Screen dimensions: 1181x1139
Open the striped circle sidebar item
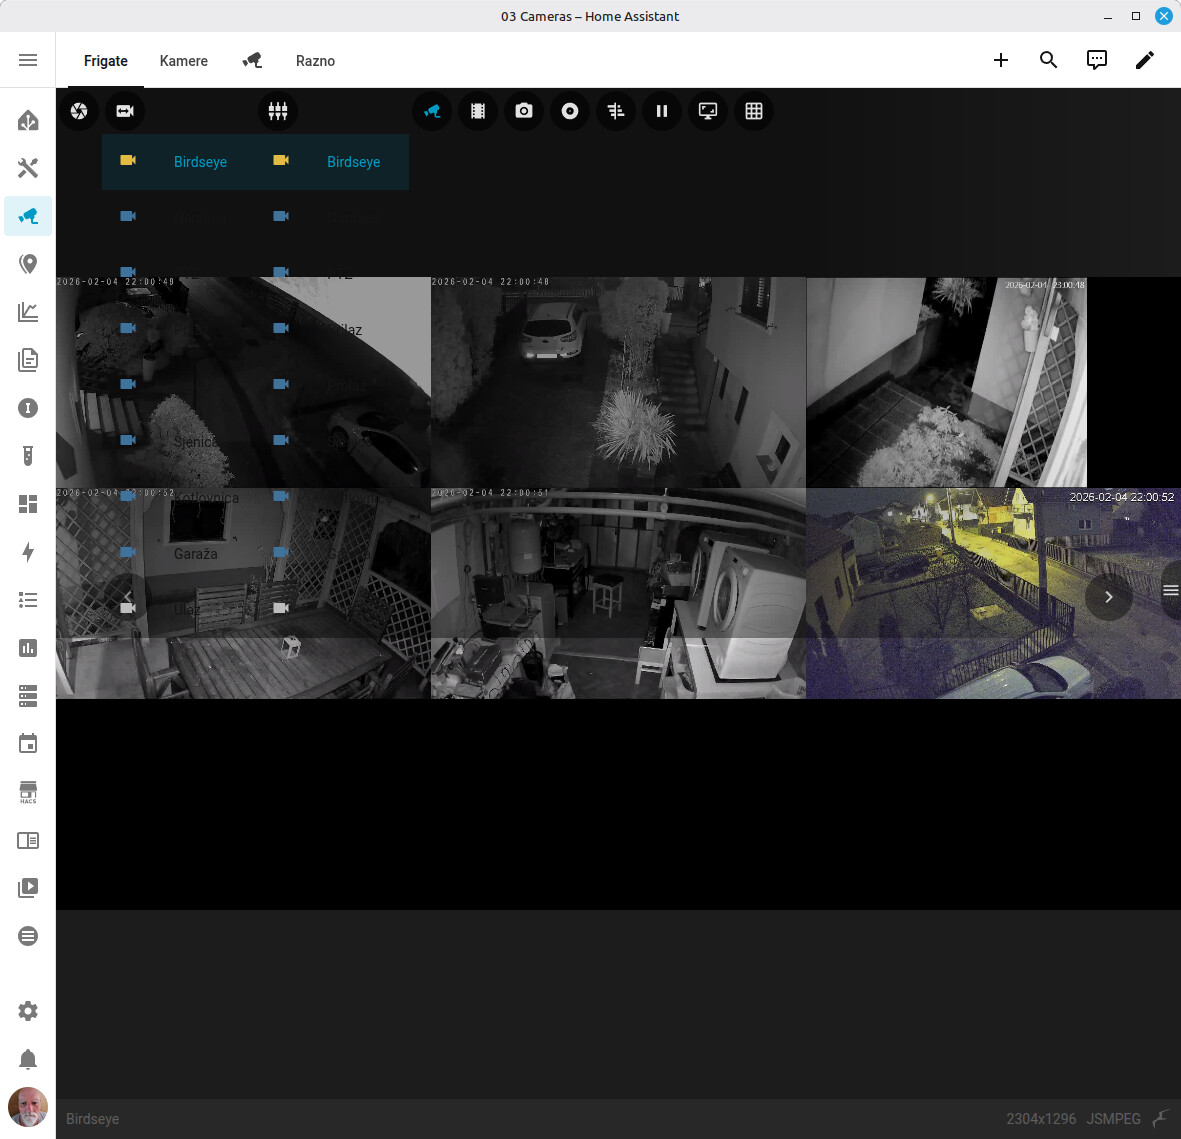[28, 936]
